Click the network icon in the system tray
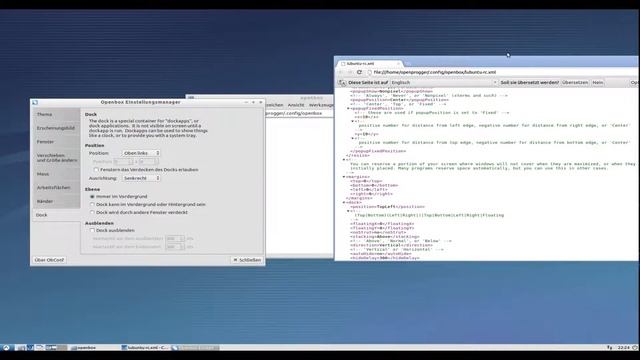Screen dimensions: 640x360 point(609,347)
